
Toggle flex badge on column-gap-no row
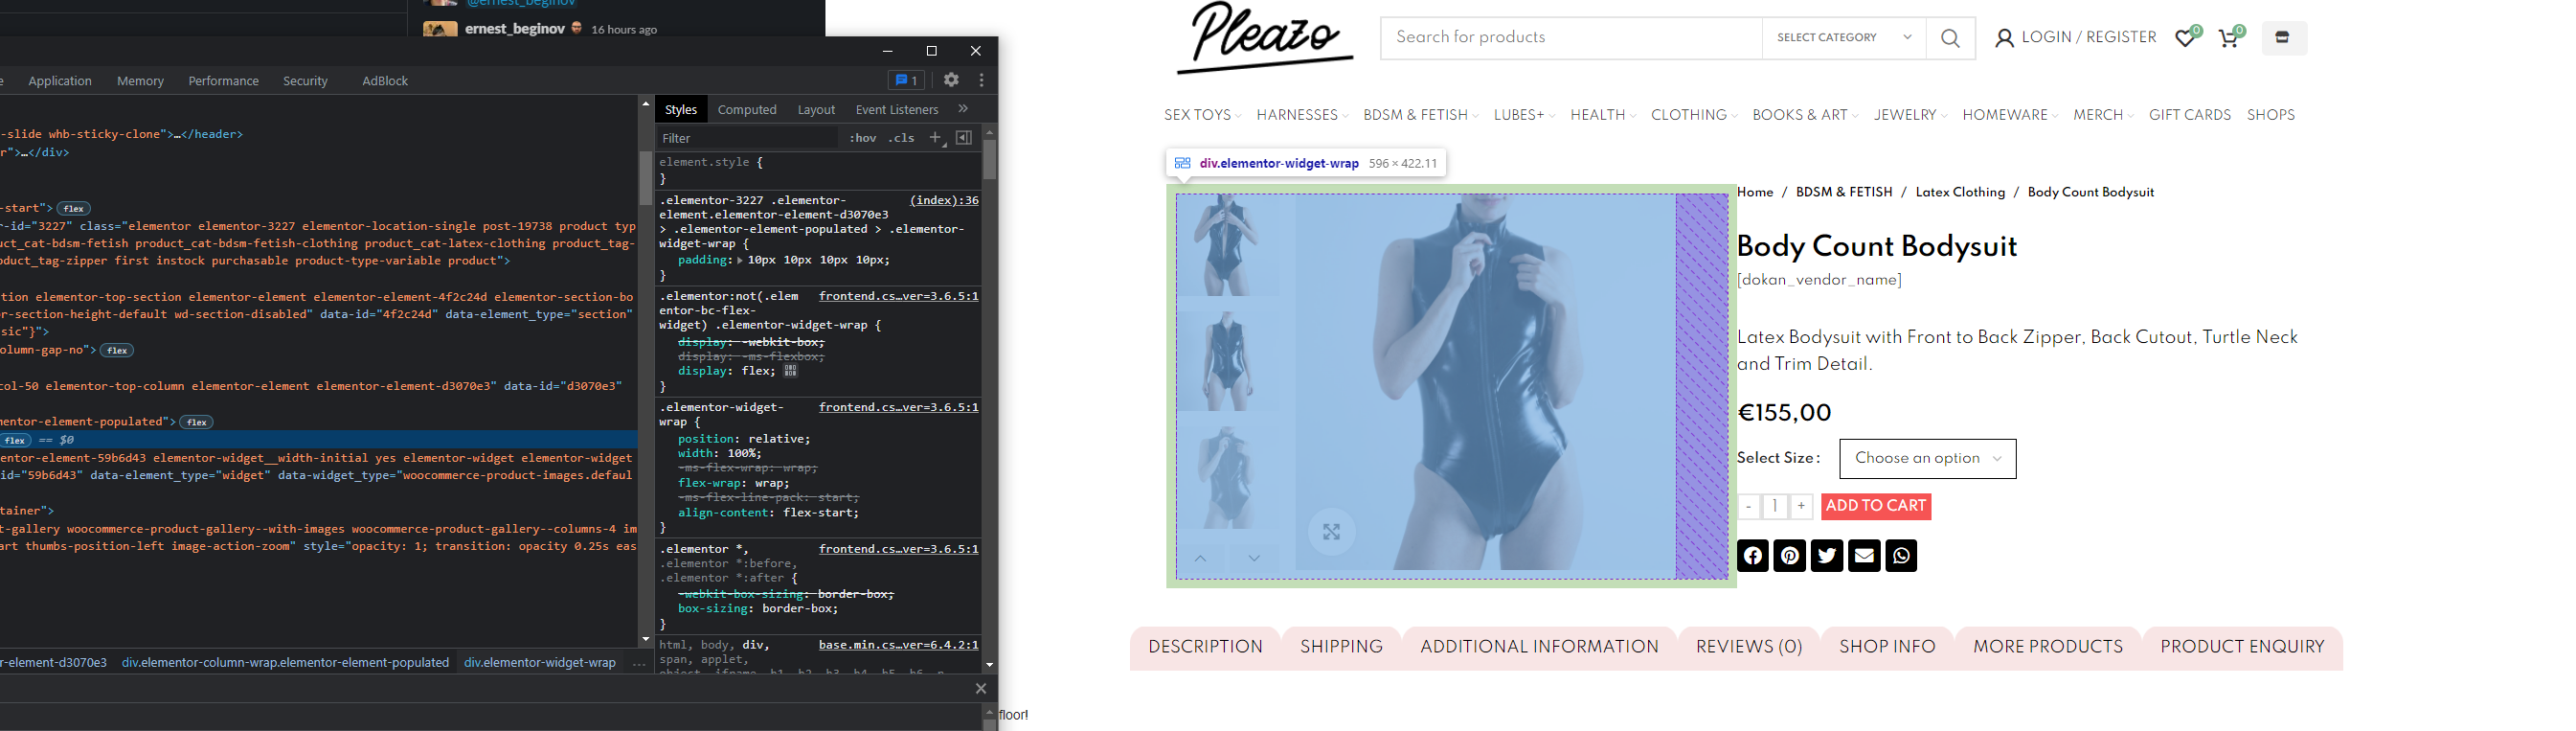pyautogui.click(x=118, y=350)
